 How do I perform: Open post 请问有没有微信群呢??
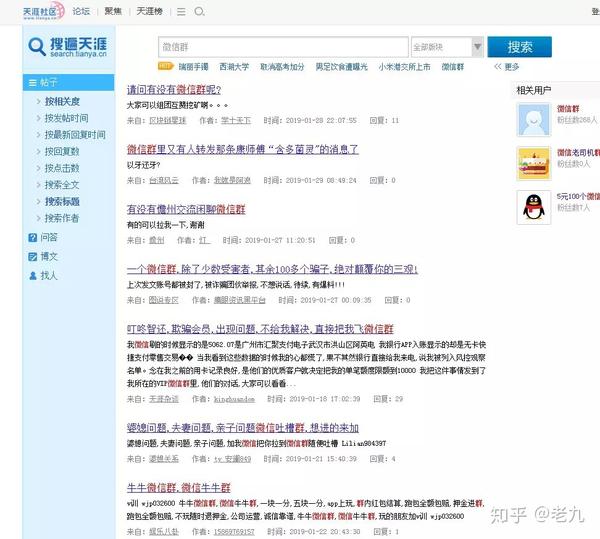(x=174, y=90)
